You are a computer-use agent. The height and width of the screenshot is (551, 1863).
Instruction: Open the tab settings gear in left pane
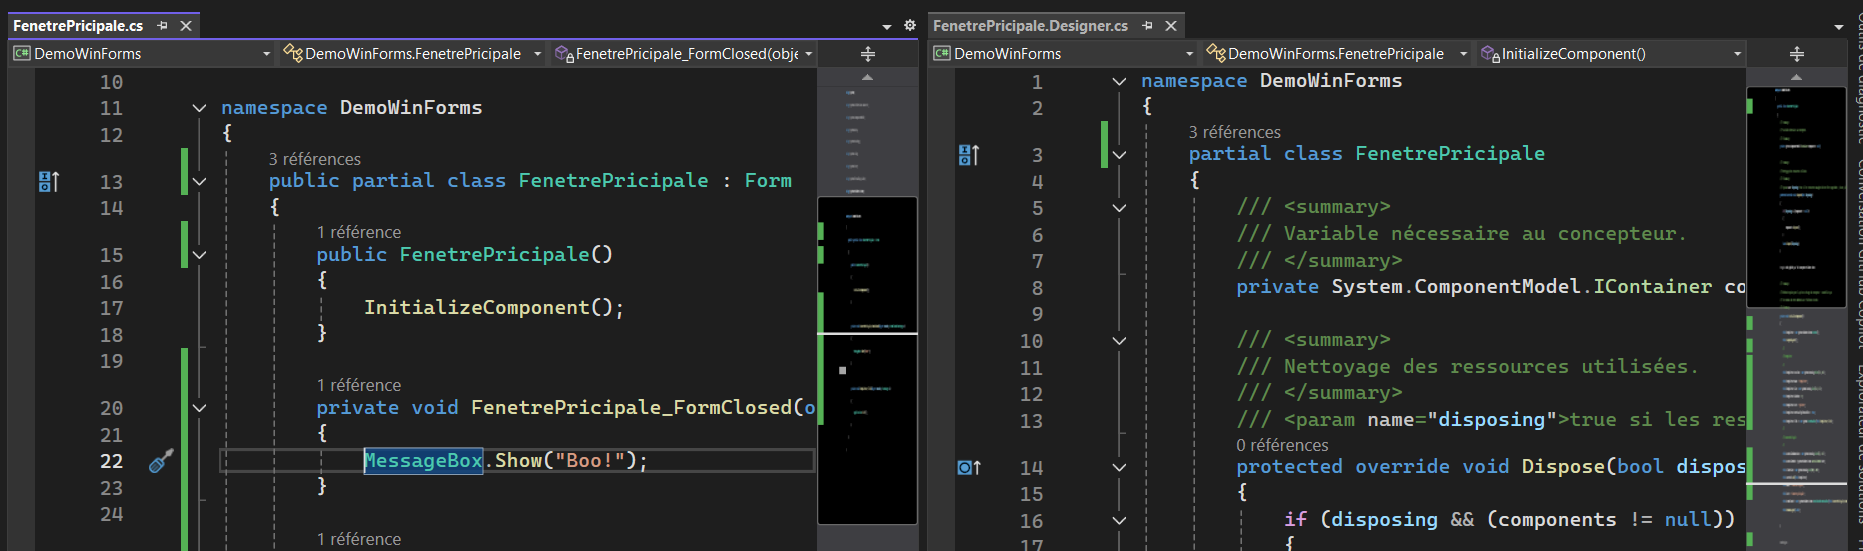[x=910, y=26]
